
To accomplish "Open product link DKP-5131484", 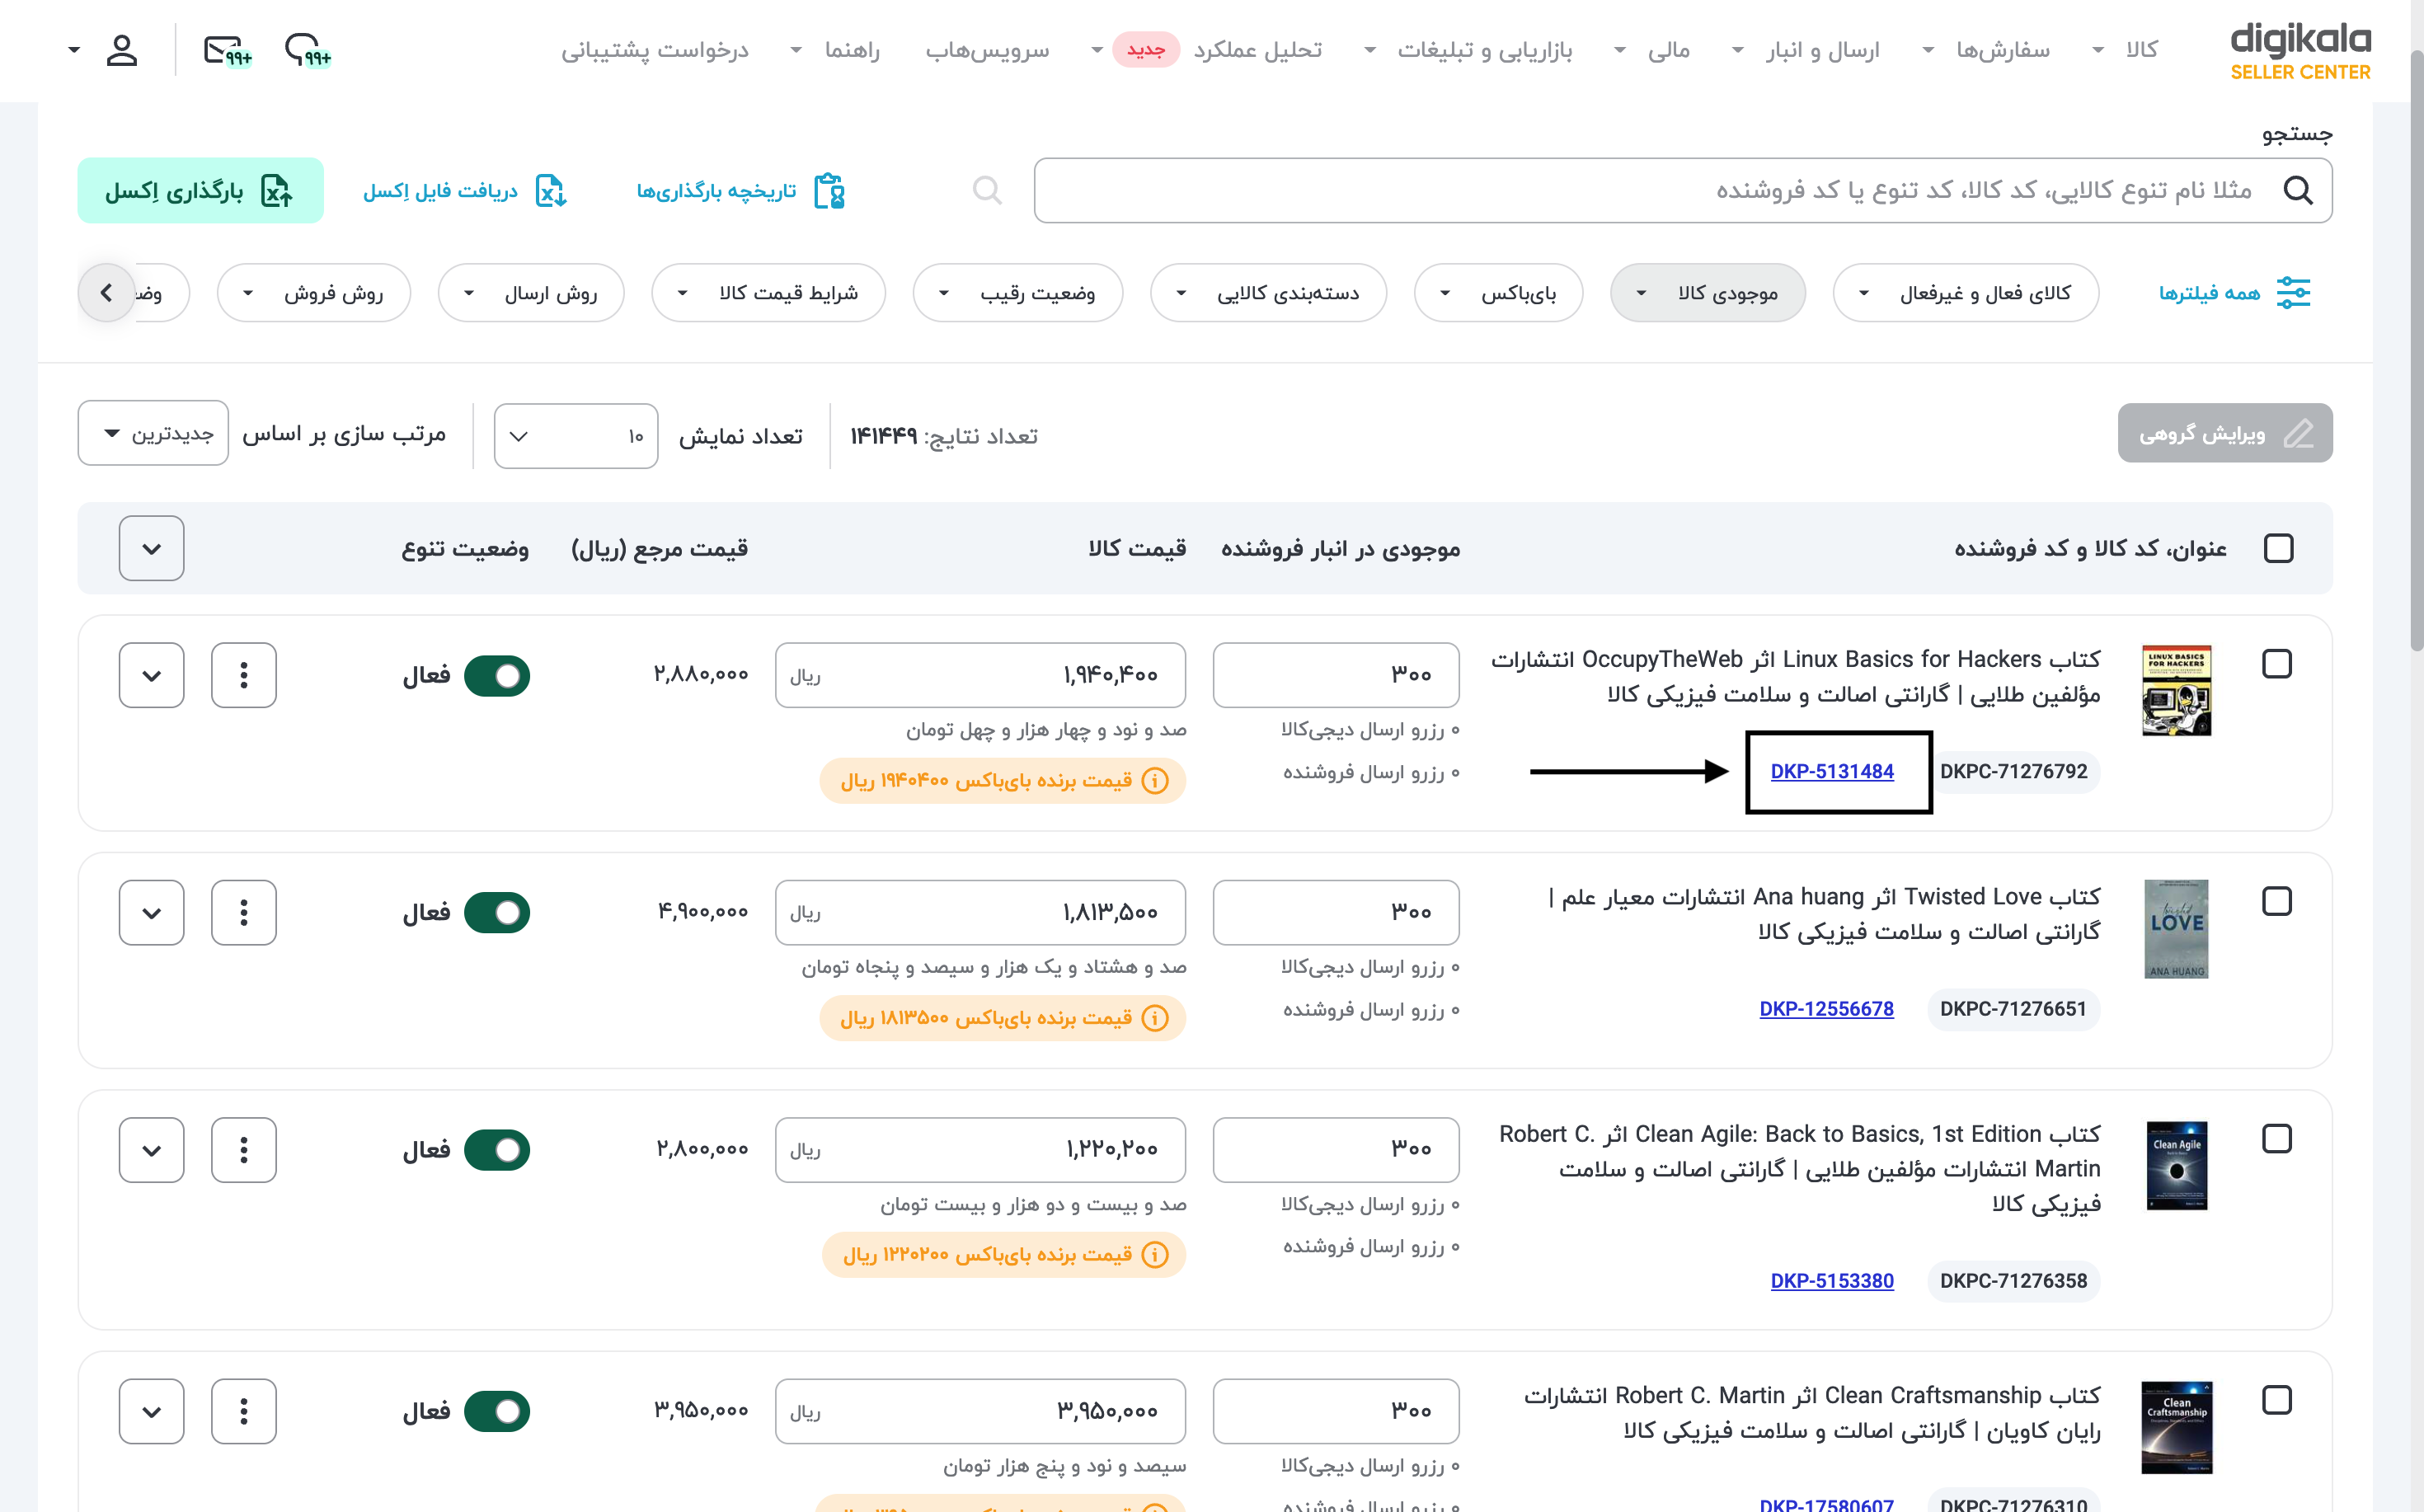I will (x=1832, y=771).
